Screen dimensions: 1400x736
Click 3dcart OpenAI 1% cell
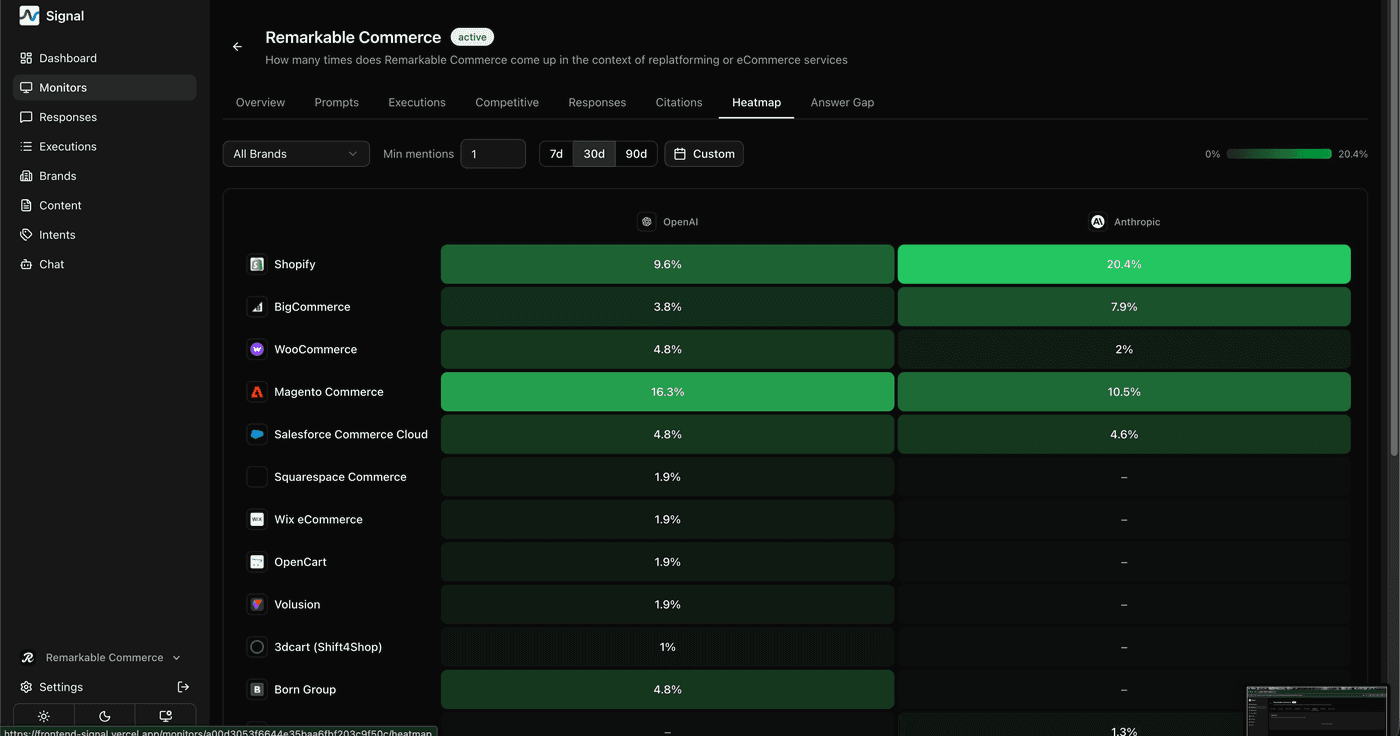tap(667, 647)
